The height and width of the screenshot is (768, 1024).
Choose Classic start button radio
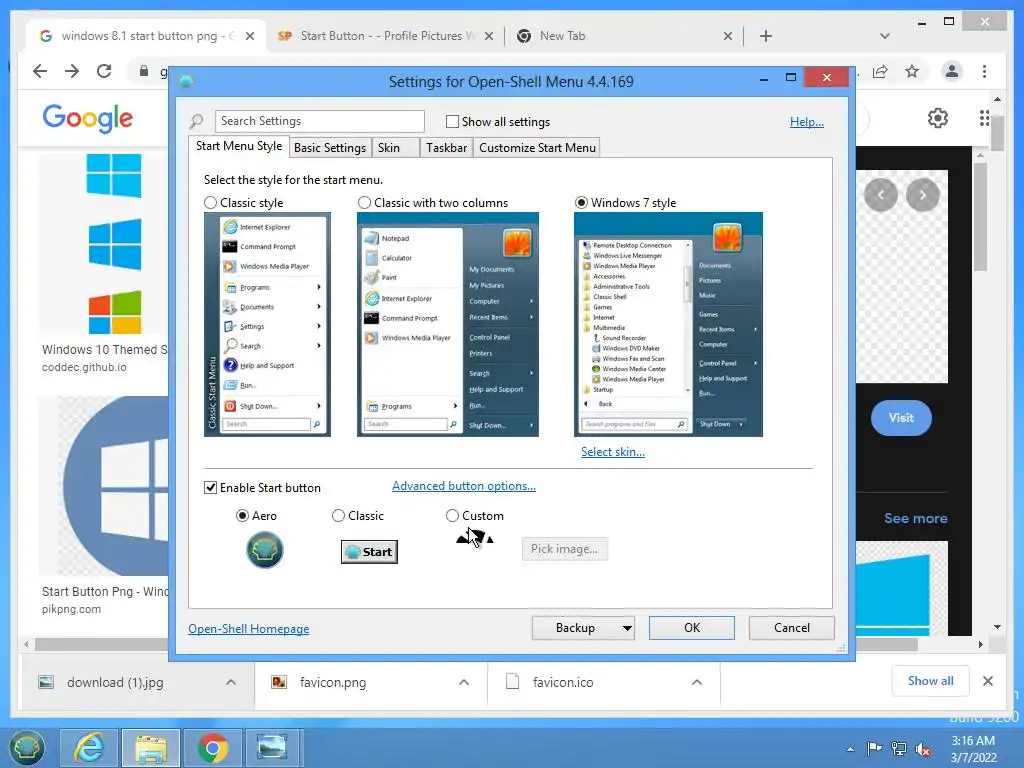coord(338,516)
